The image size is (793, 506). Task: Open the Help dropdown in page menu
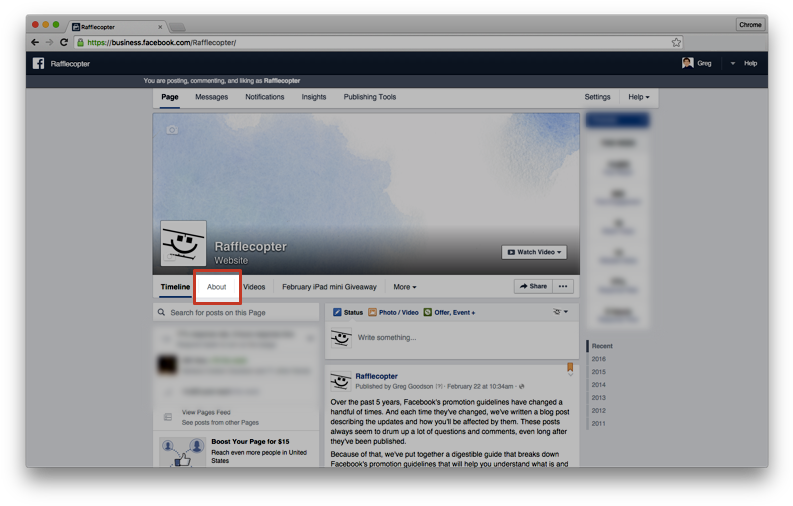[639, 97]
